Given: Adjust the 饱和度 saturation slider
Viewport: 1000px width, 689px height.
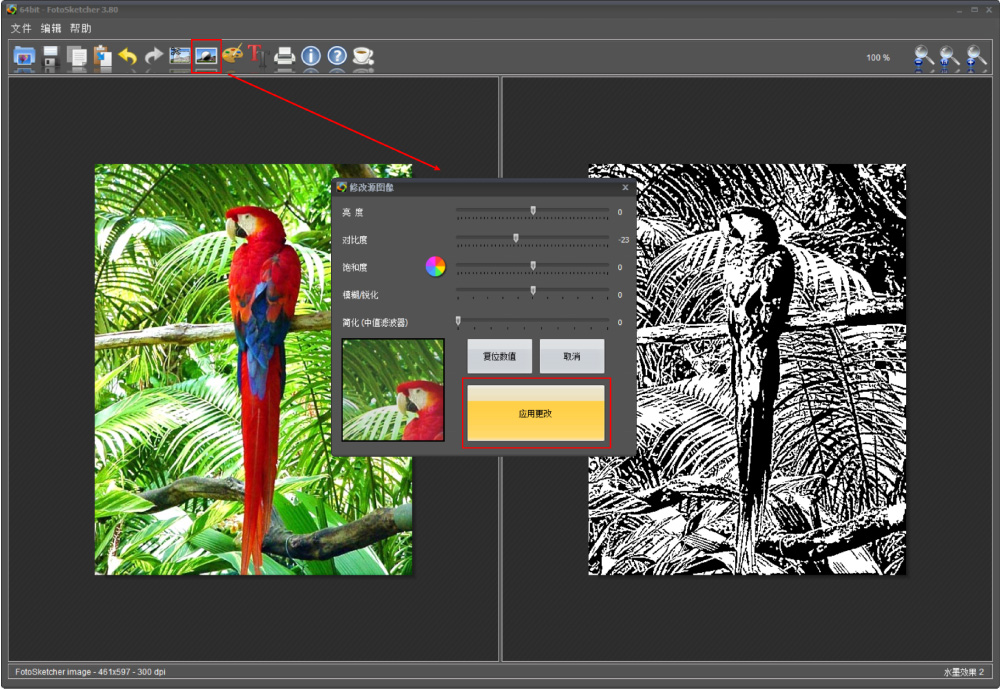Looking at the screenshot, I should 533,267.
